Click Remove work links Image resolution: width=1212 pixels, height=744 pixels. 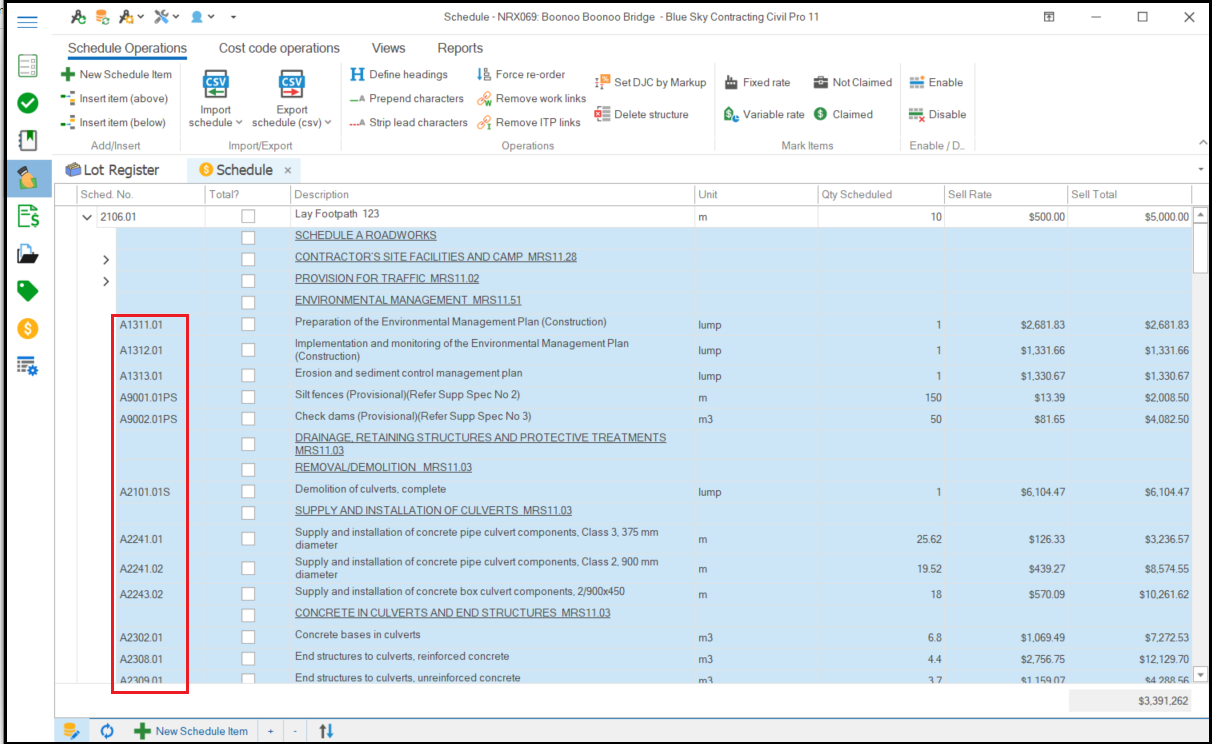click(532, 98)
